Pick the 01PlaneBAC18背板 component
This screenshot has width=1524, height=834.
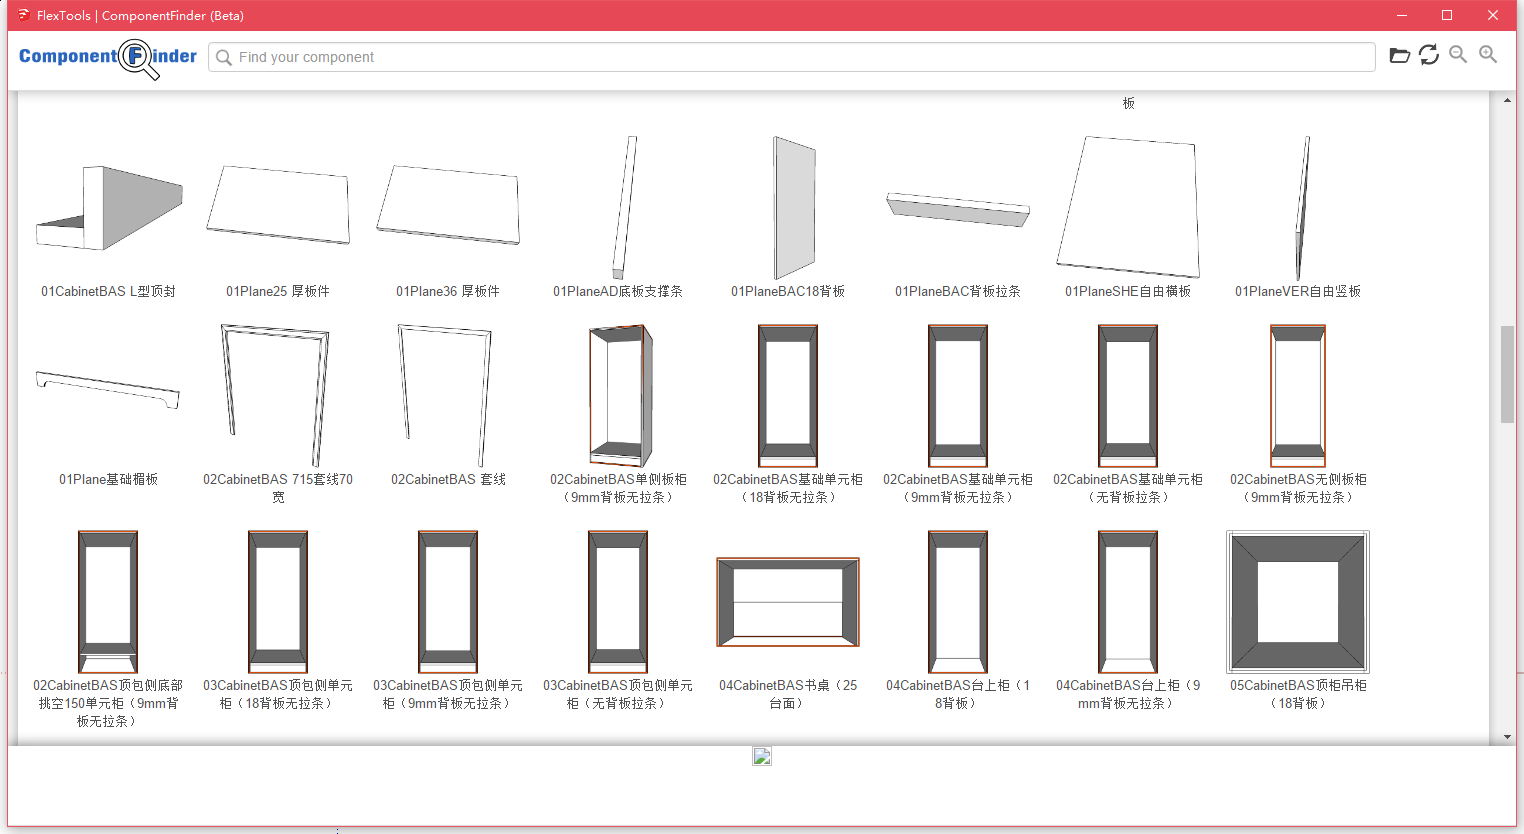pos(788,208)
